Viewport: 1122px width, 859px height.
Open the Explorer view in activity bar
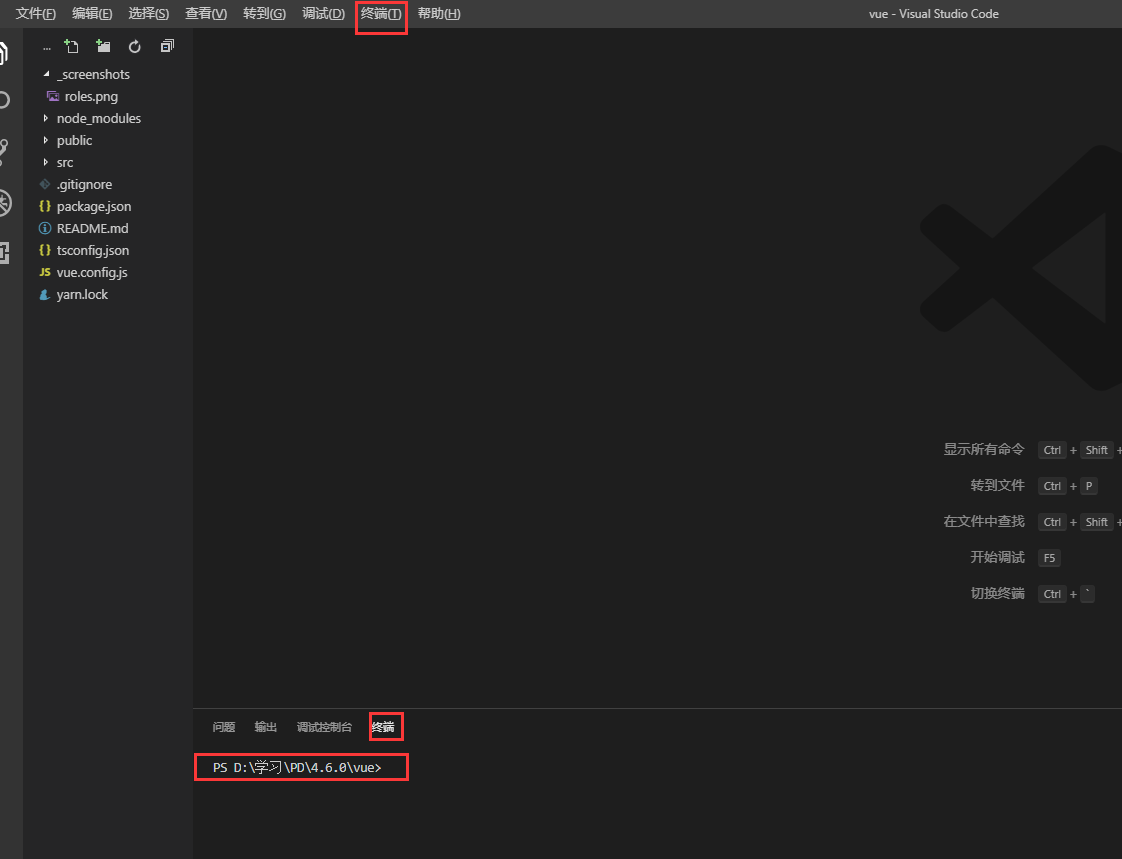(x=3, y=54)
